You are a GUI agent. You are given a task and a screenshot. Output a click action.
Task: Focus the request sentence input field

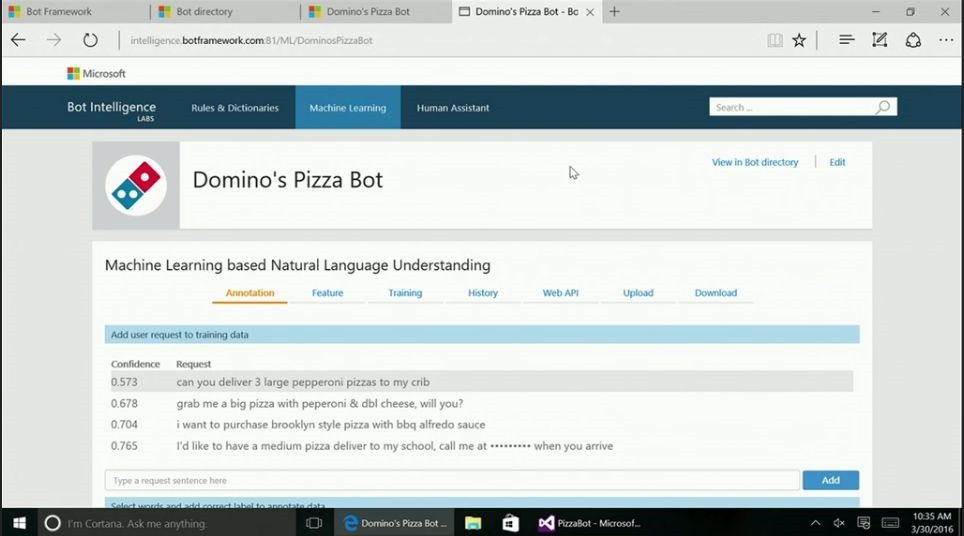(452, 480)
